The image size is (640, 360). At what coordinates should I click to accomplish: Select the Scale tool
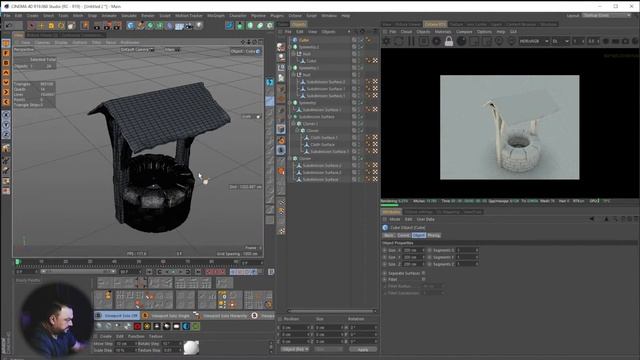click(x=51, y=26)
